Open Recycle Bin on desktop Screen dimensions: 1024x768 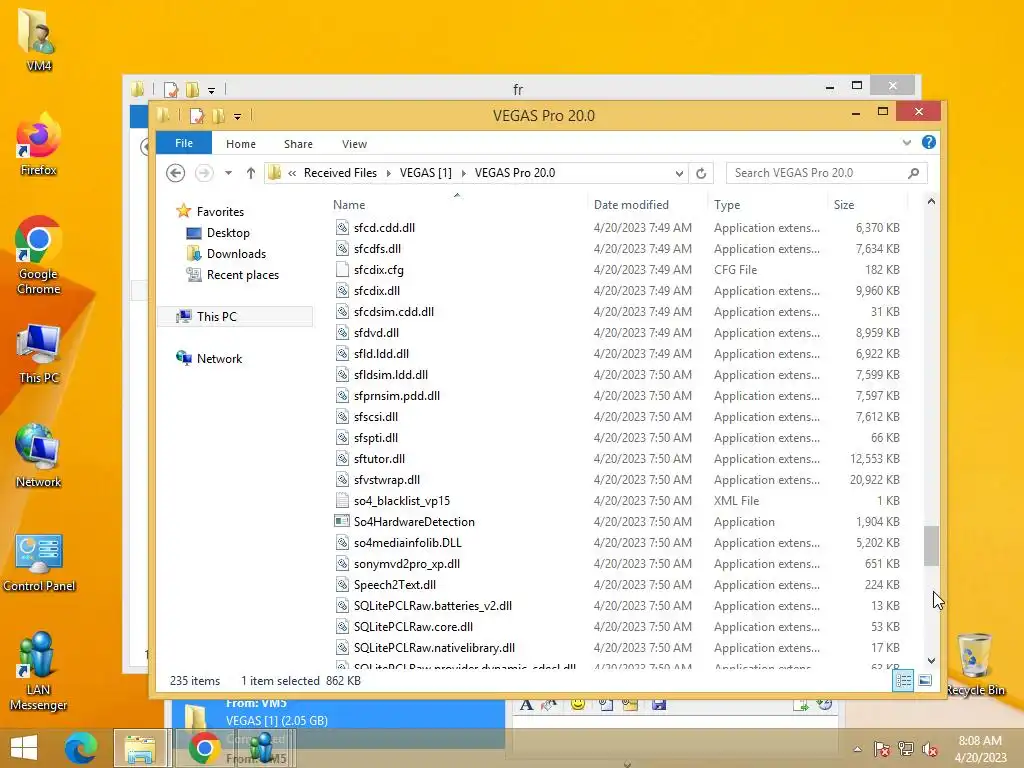click(975, 664)
